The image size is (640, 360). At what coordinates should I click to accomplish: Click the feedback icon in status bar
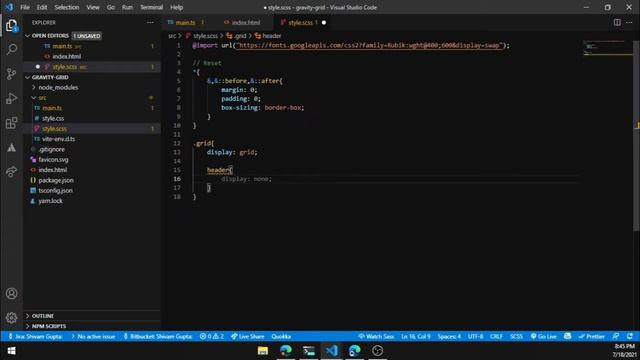616,336
